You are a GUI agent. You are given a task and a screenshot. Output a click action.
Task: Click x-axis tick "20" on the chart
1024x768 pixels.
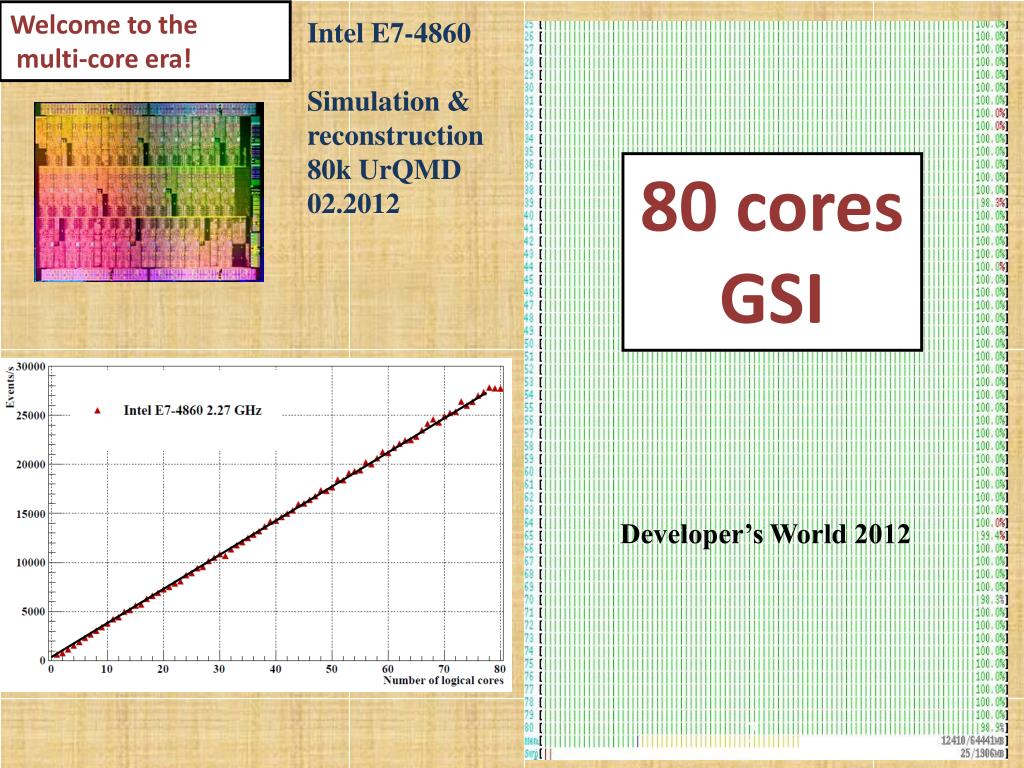click(x=163, y=669)
